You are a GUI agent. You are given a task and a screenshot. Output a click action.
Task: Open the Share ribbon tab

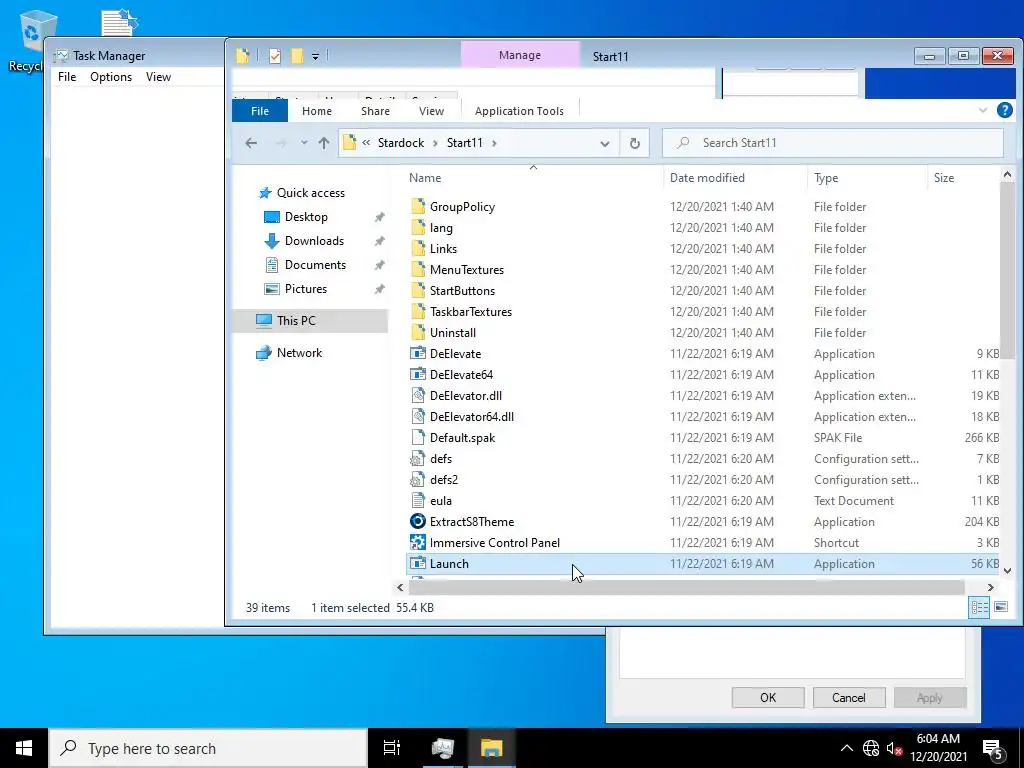pyautogui.click(x=376, y=111)
